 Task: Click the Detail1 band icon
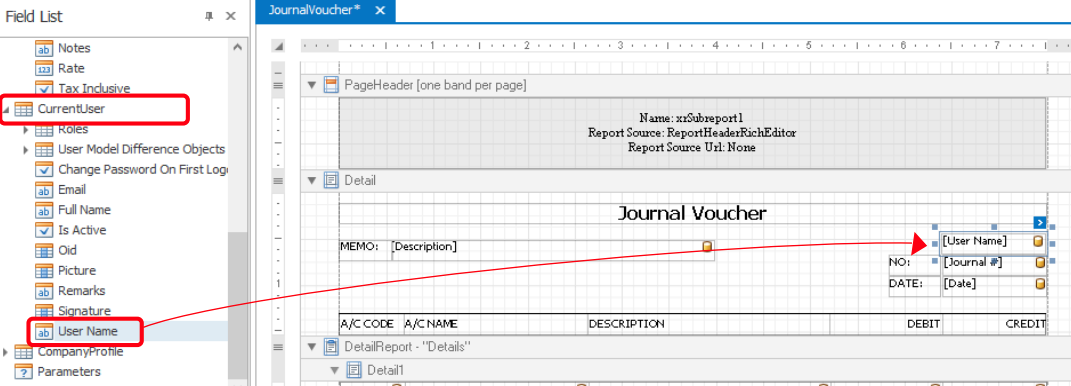point(354,370)
